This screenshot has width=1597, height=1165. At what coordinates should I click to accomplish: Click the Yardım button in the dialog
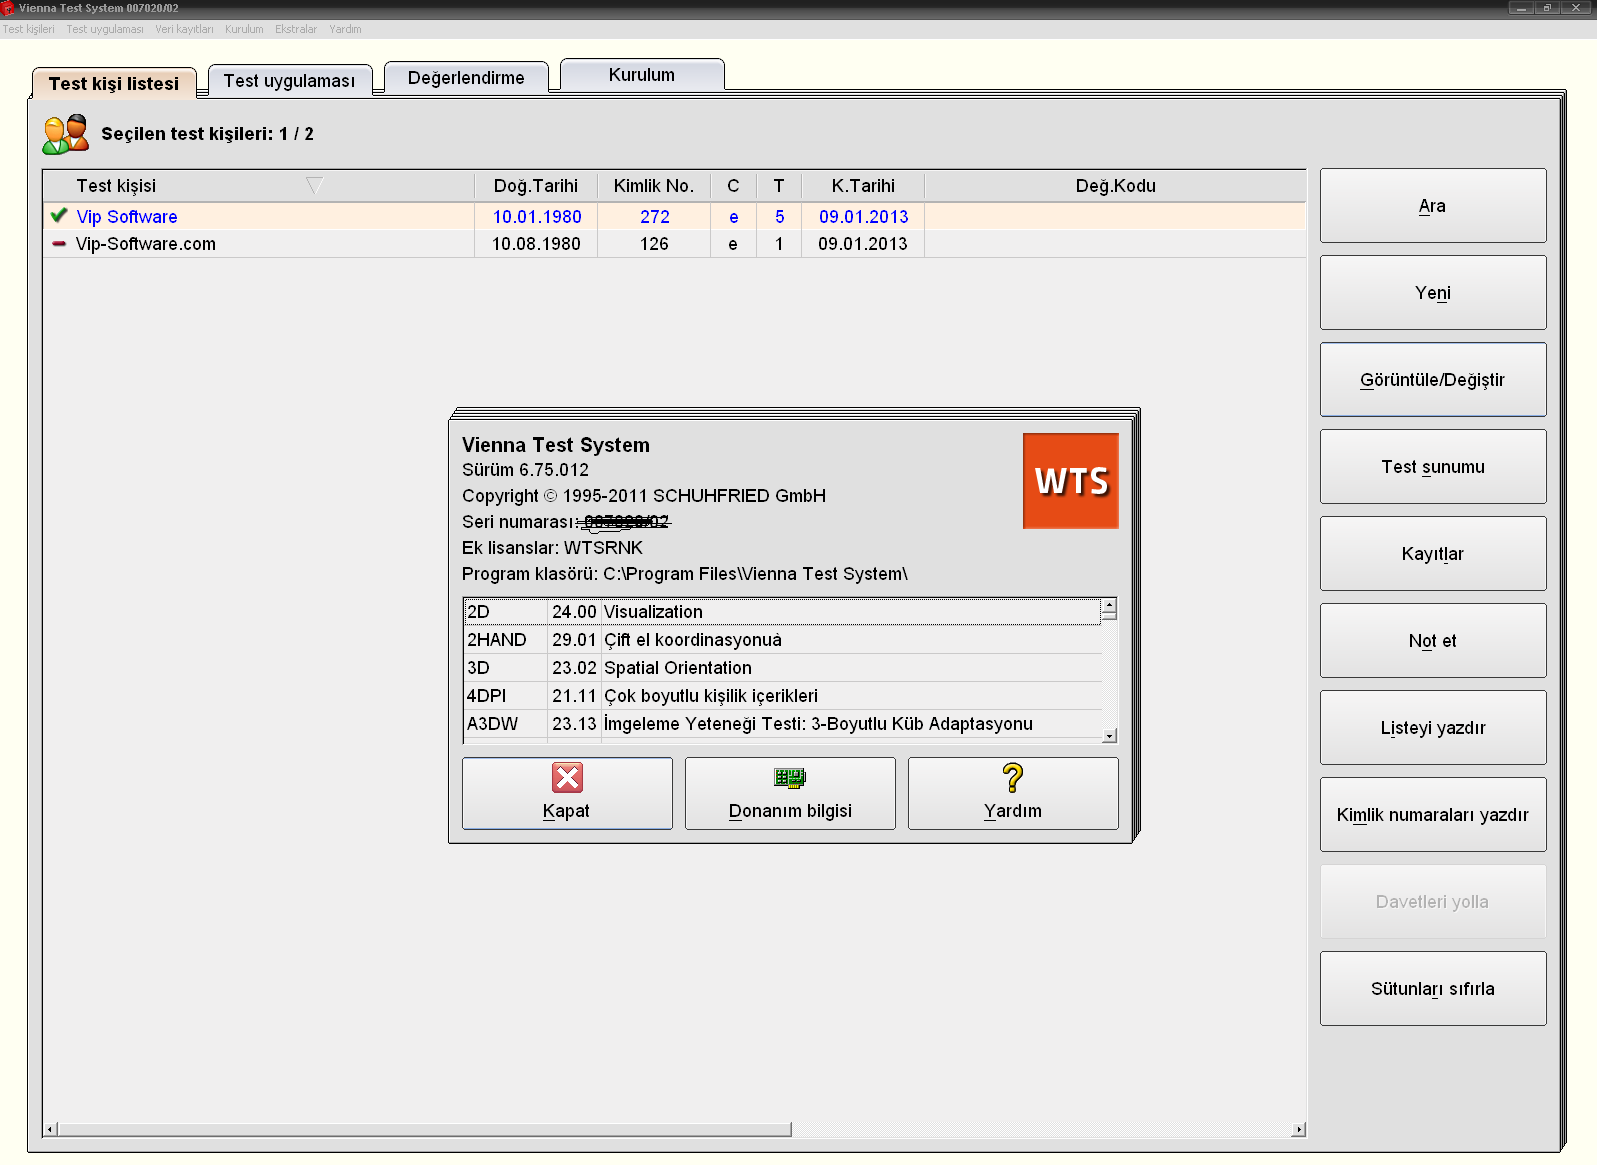1013,793
